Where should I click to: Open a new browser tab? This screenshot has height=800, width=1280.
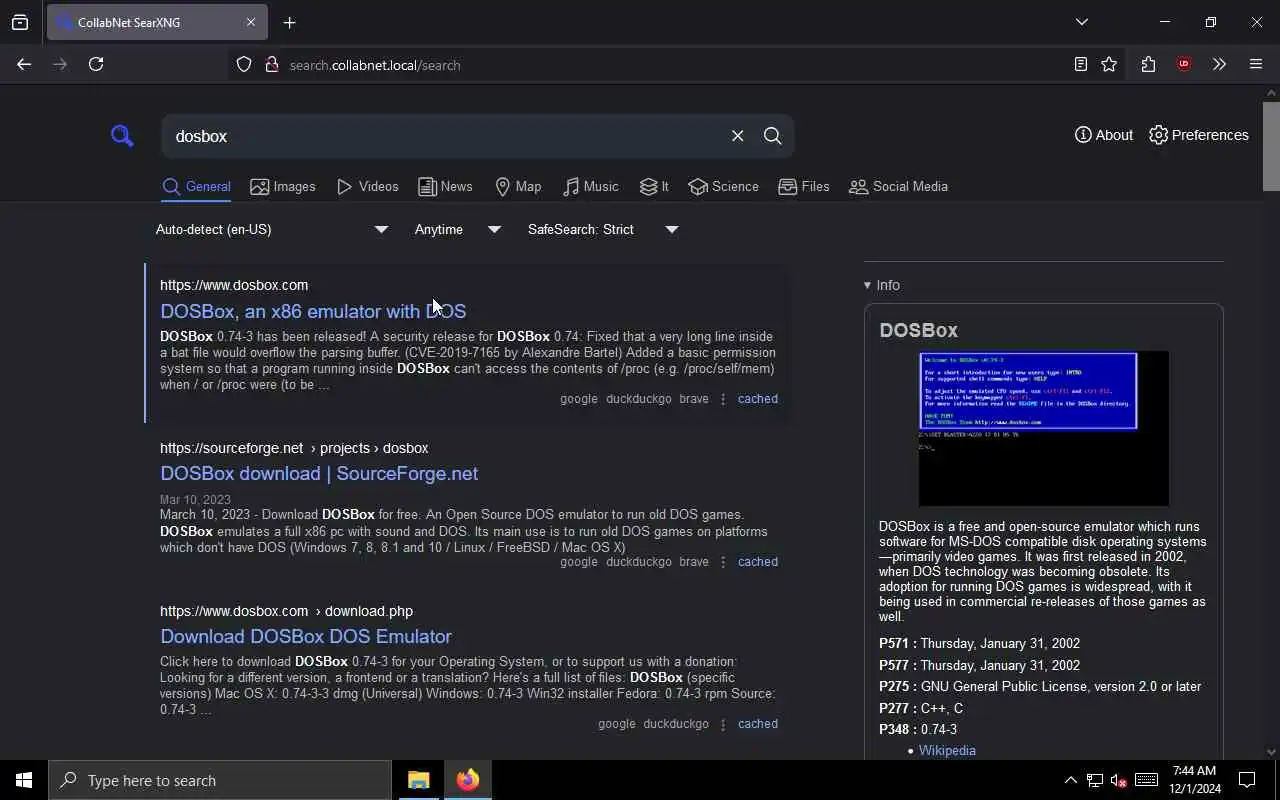[290, 22]
